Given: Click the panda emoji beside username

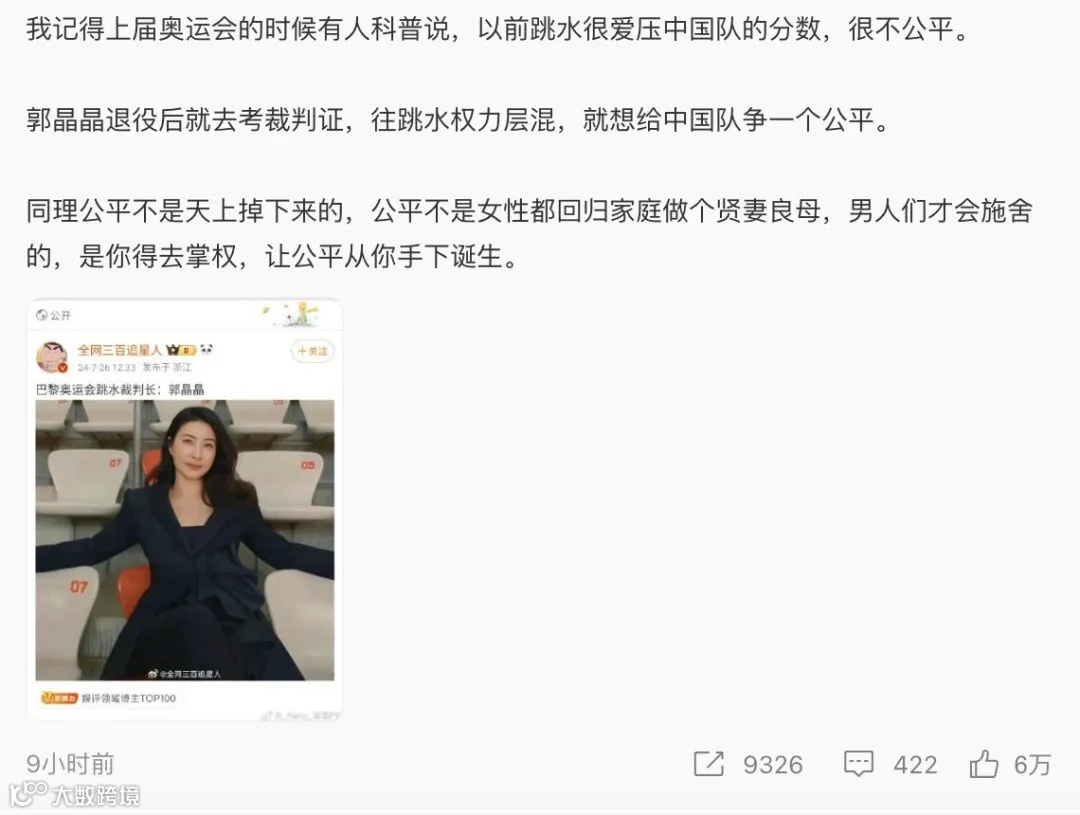Looking at the screenshot, I should [207, 349].
